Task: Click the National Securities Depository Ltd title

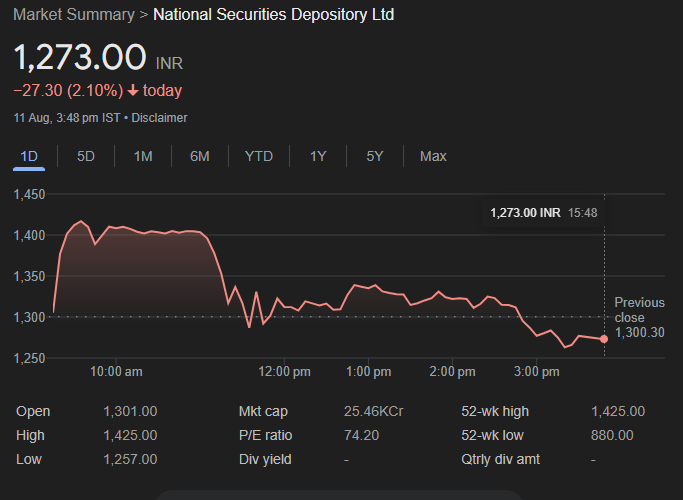Action: 274,15
